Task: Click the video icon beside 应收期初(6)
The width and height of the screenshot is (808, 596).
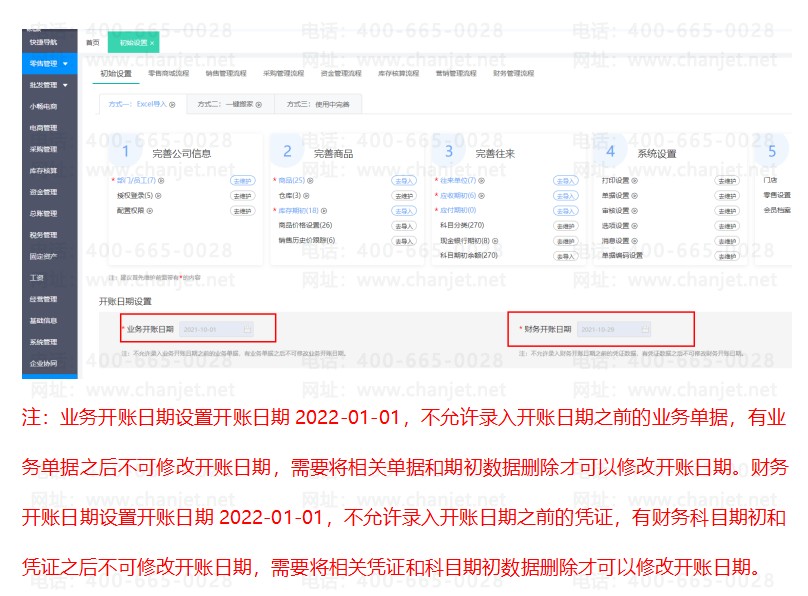Action: 481,196
